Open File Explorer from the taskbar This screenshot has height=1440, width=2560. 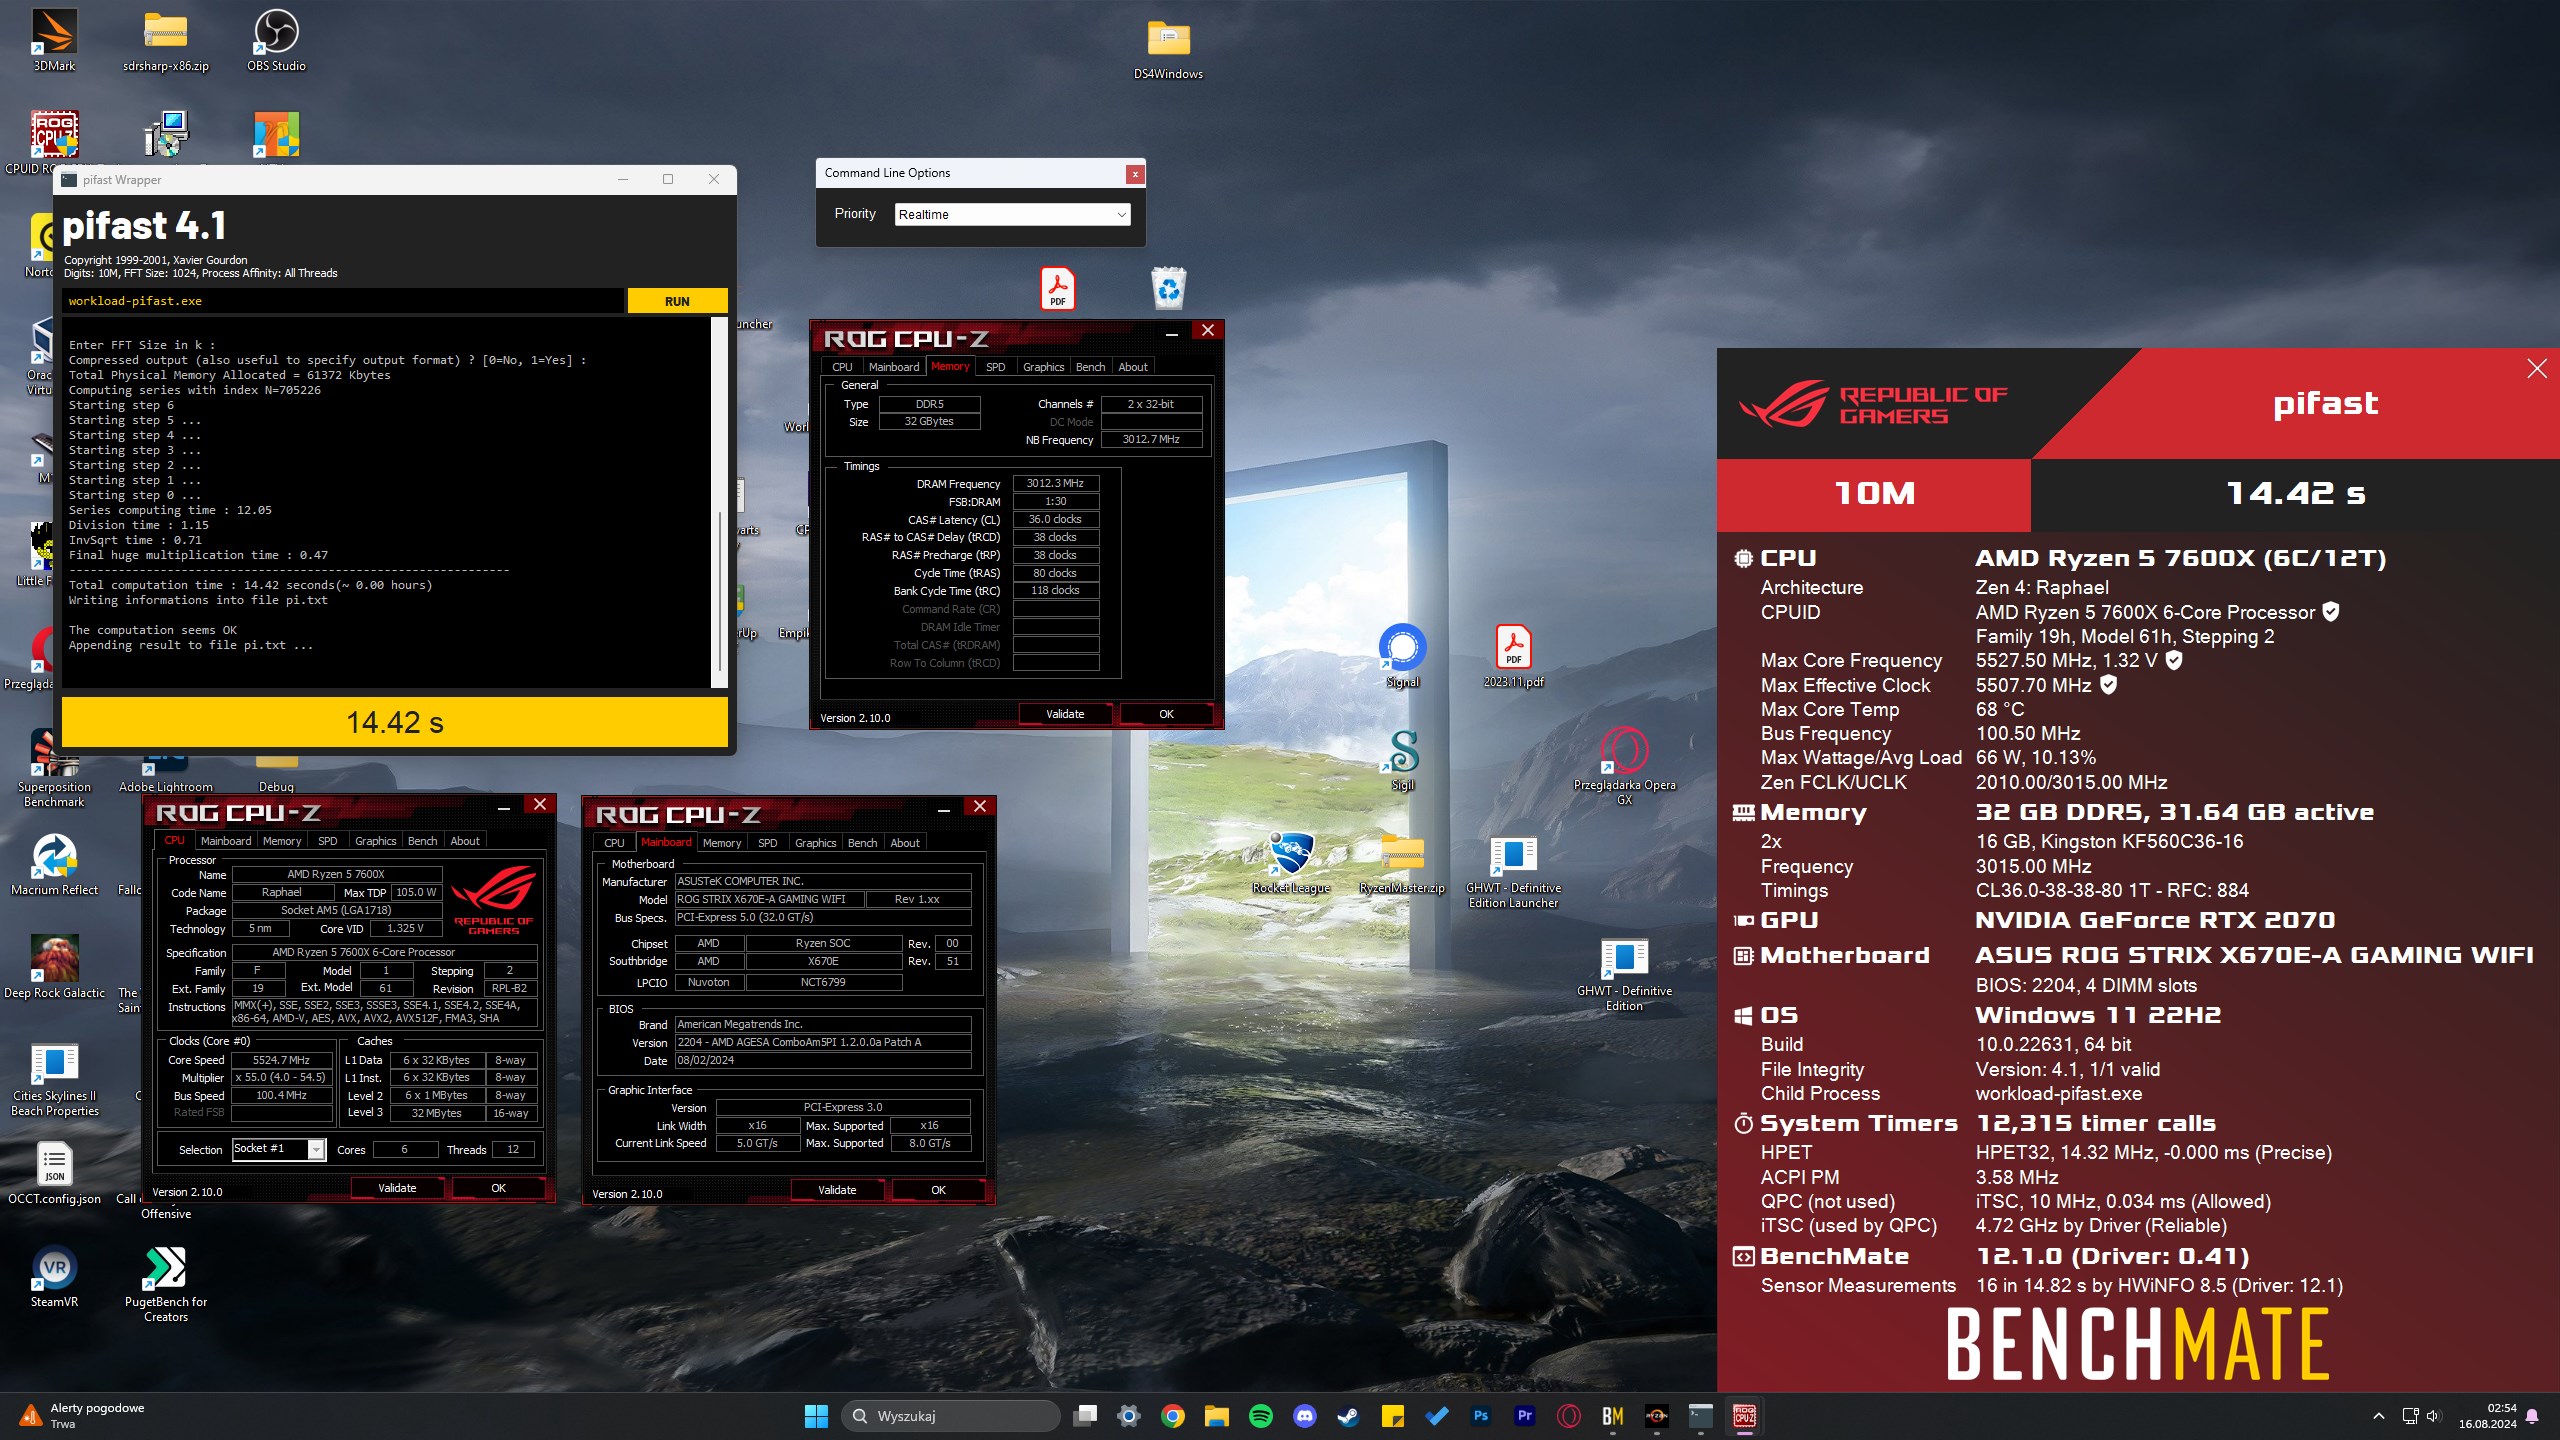point(1217,1416)
